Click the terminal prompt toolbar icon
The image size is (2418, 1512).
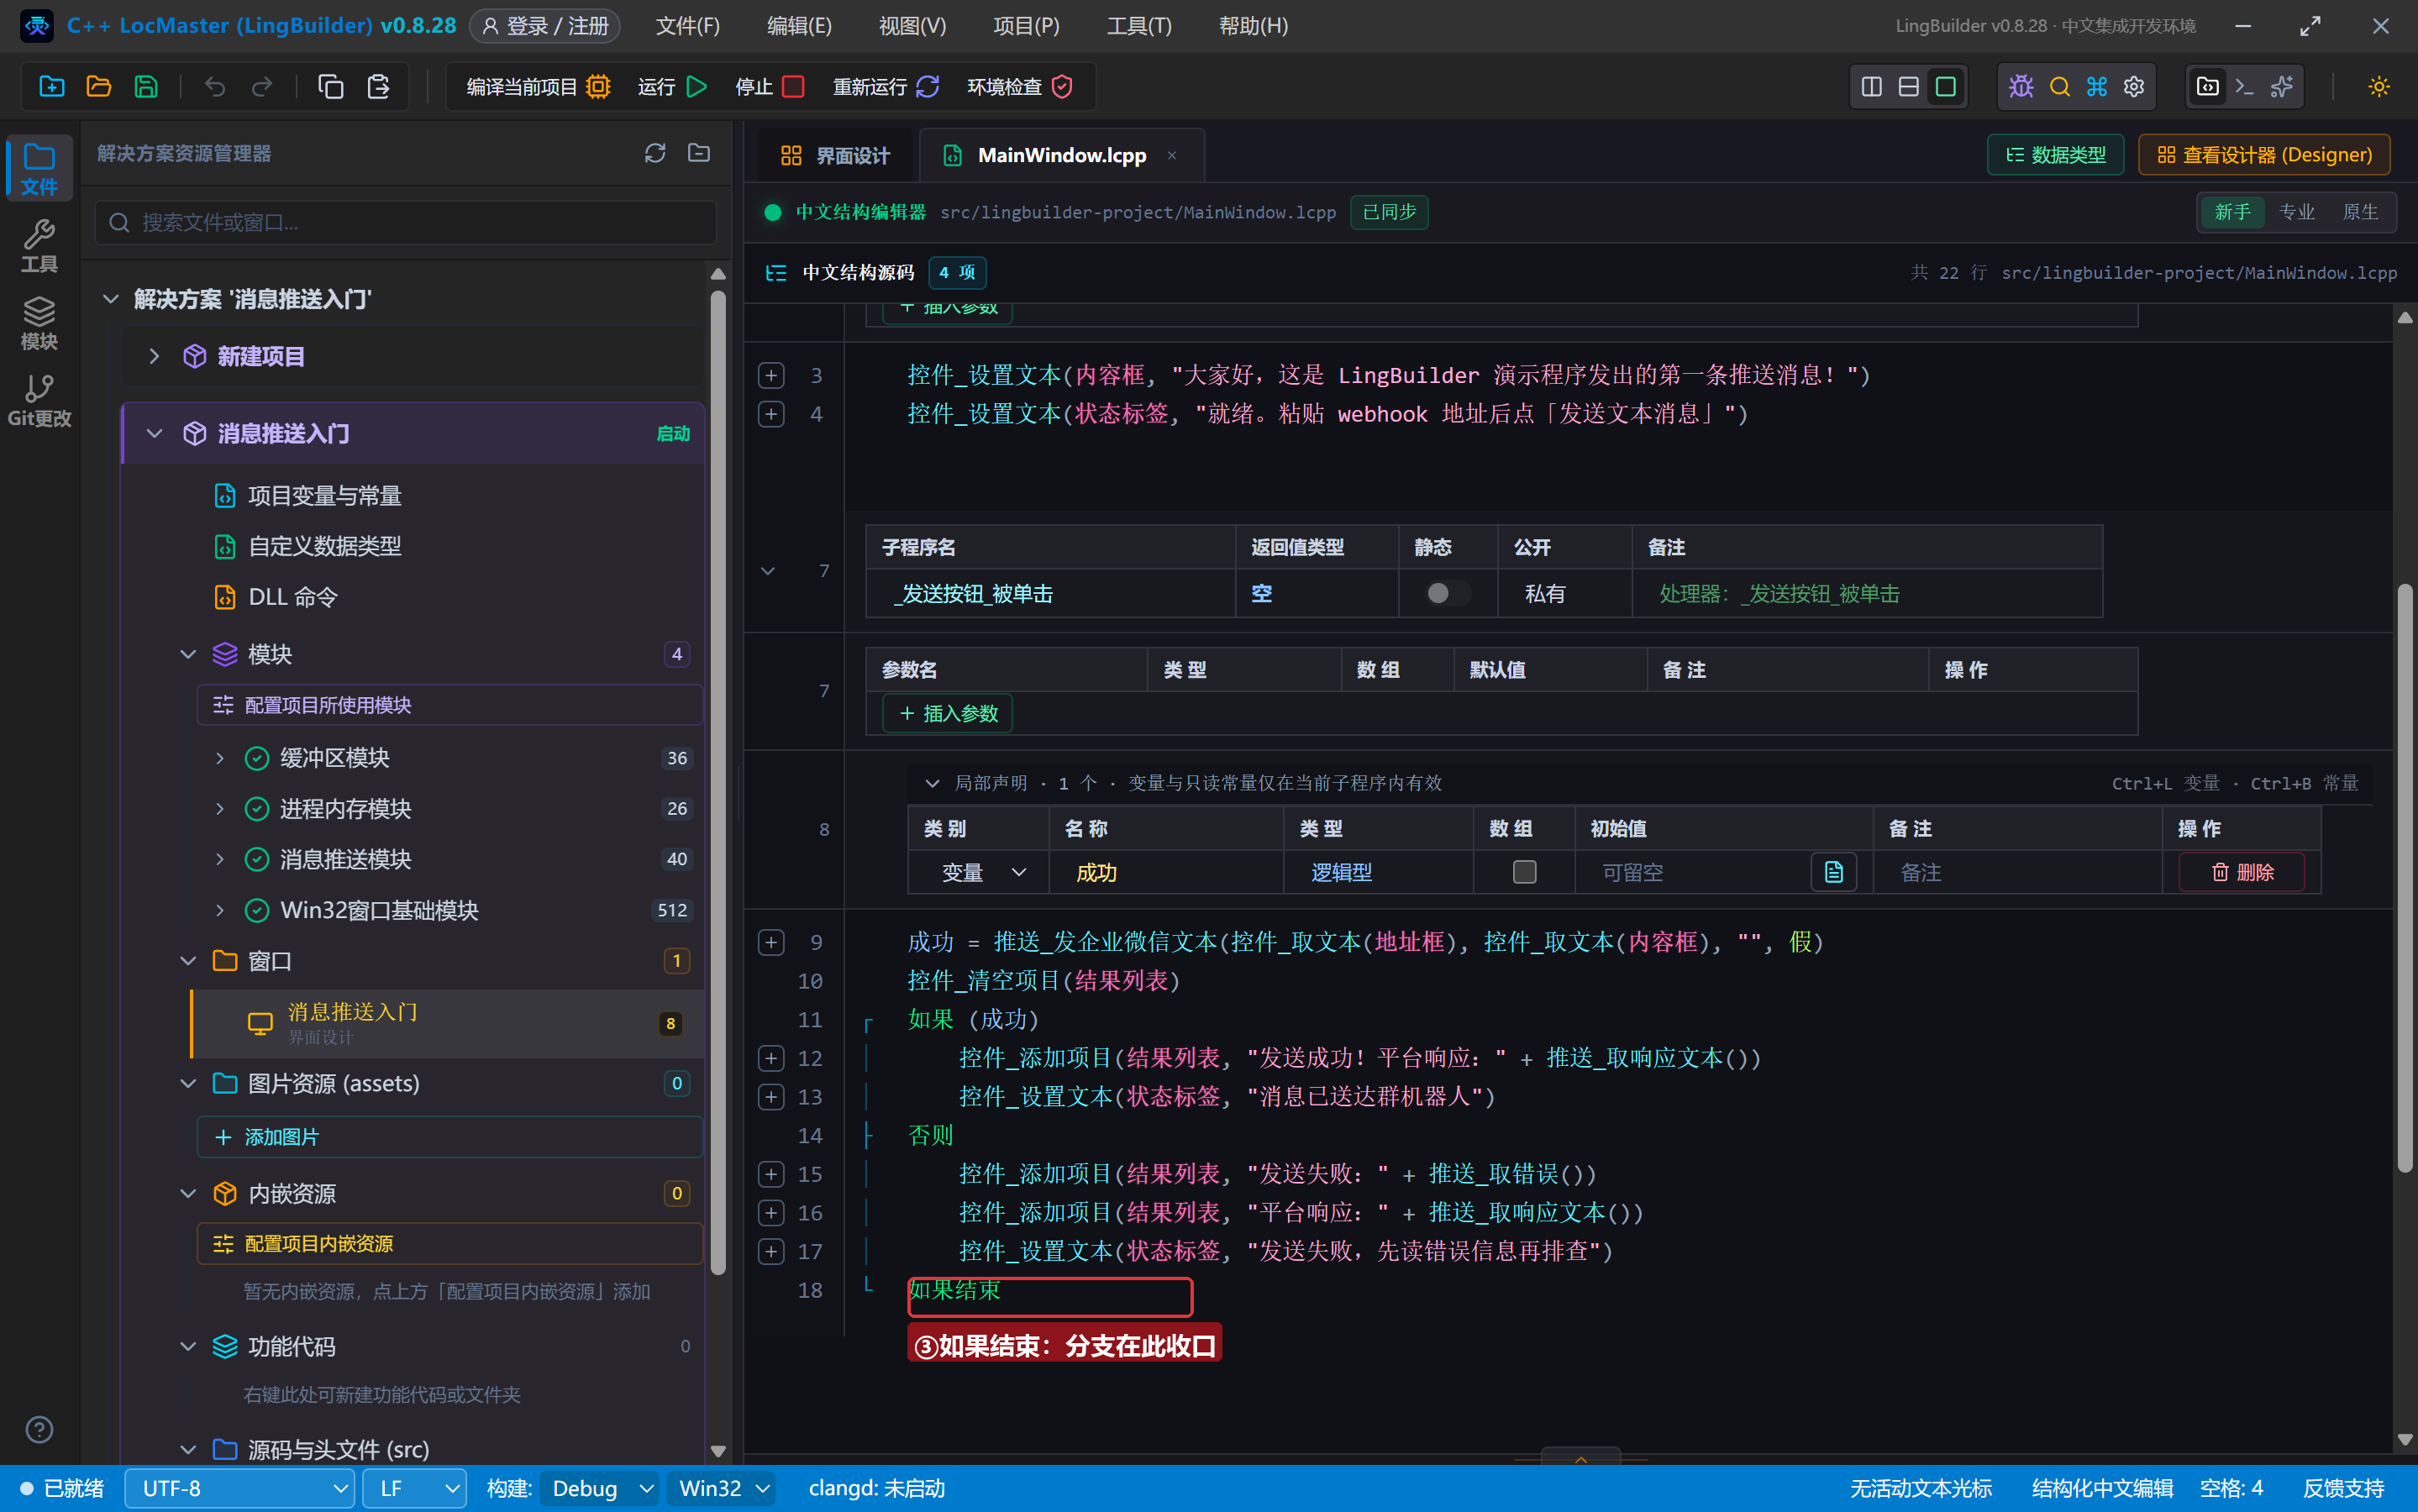(x=2244, y=87)
